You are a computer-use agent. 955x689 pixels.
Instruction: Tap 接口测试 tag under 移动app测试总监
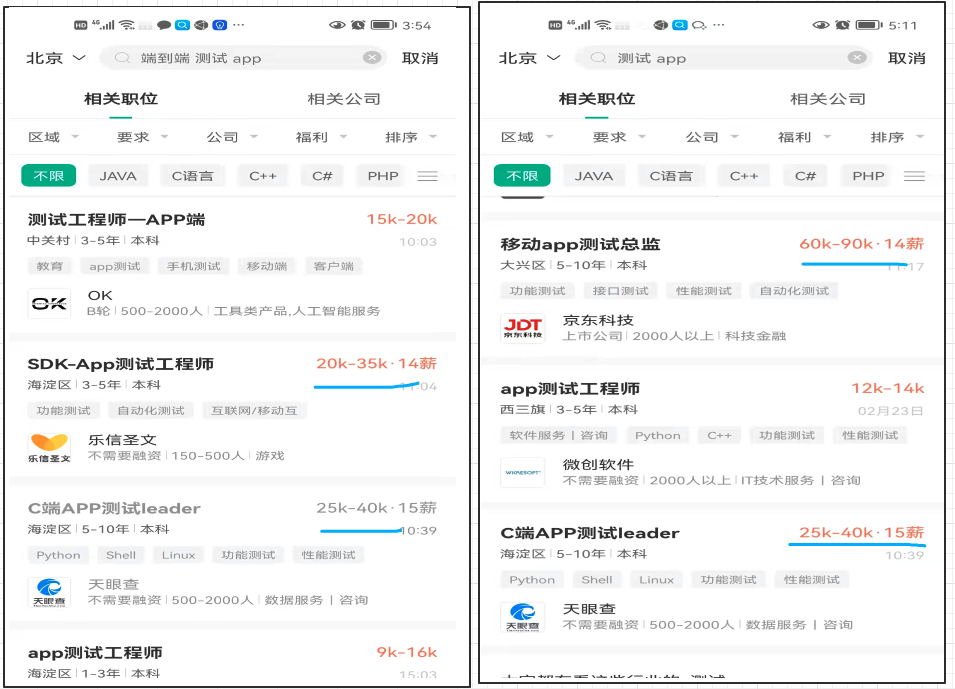pos(621,291)
